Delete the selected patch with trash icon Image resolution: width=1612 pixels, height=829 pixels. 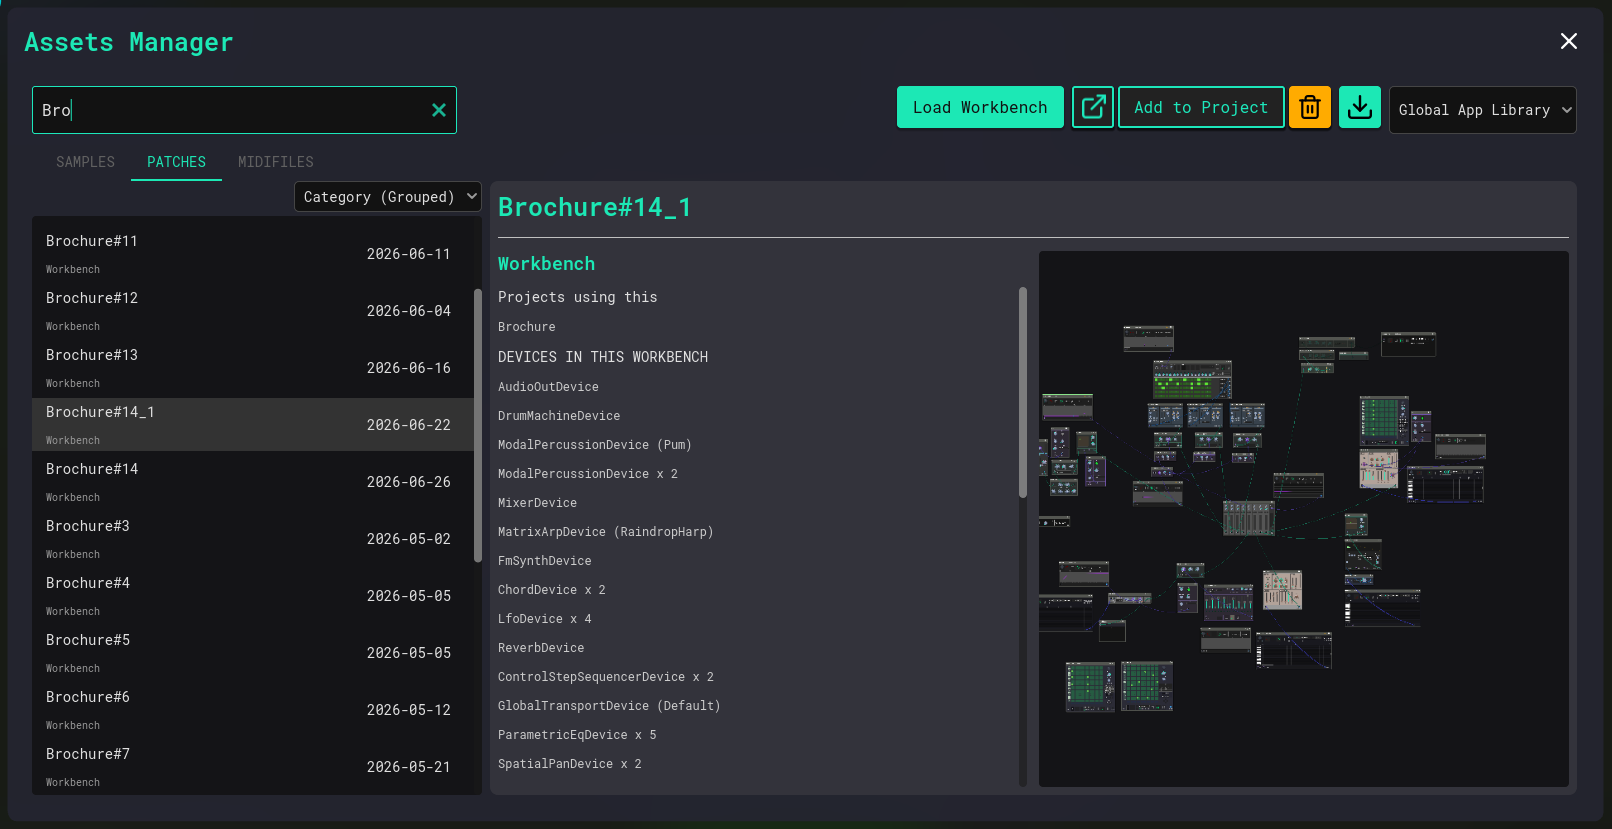coord(1310,107)
